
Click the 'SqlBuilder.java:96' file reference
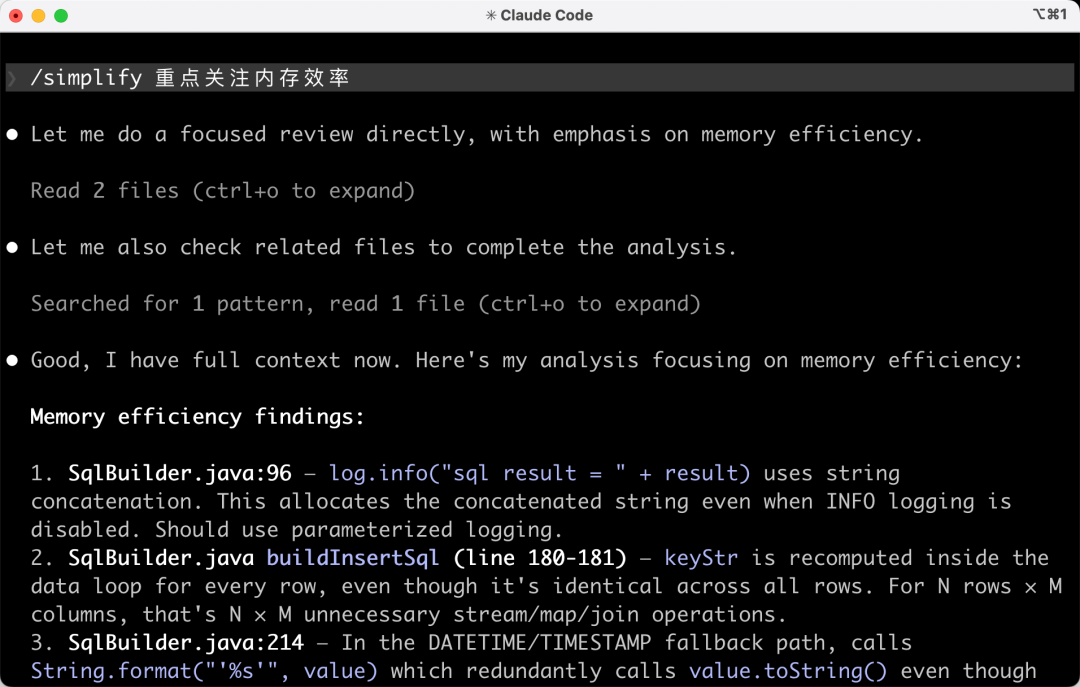(x=180, y=473)
